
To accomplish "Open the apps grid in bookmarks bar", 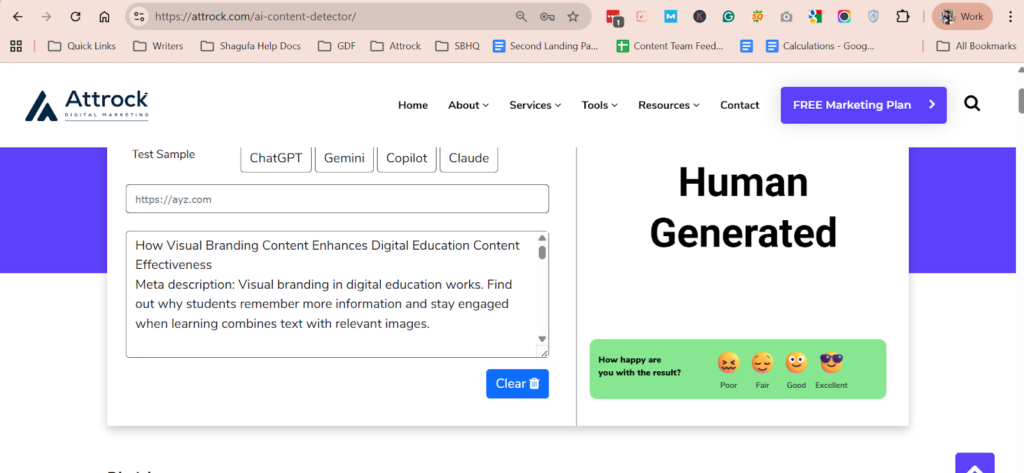I will pyautogui.click(x=16, y=46).
